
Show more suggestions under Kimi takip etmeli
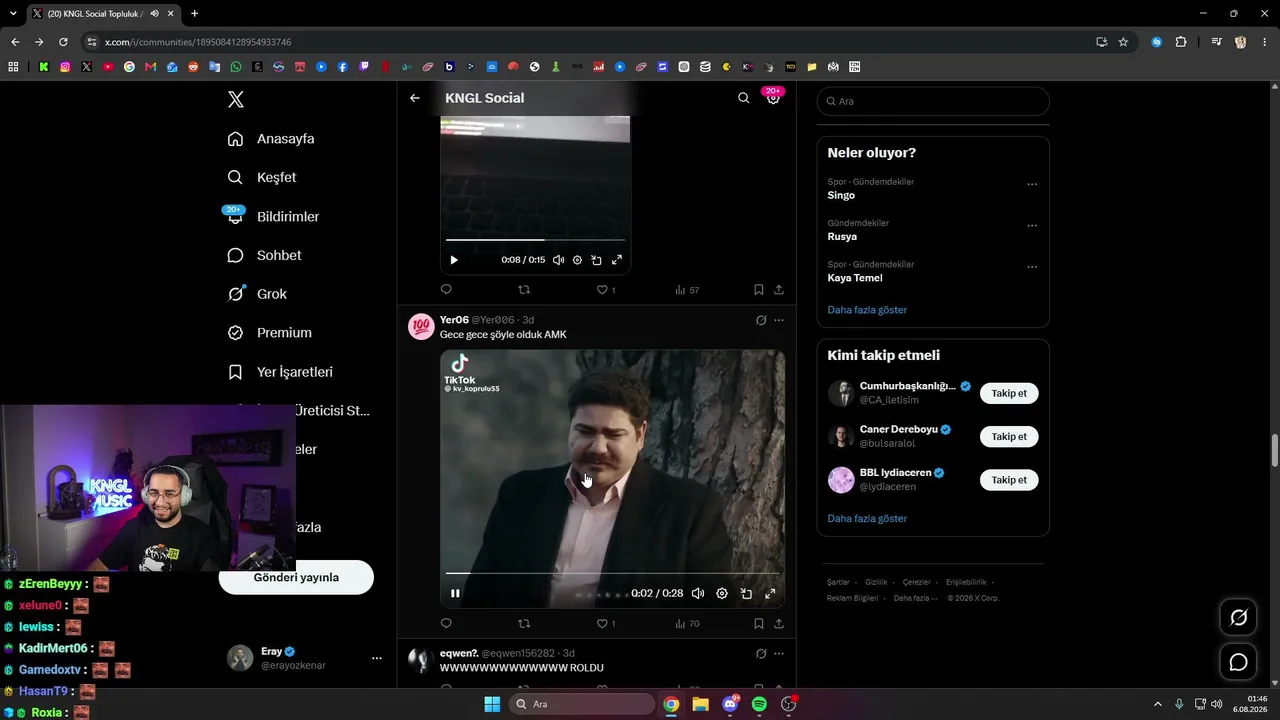[867, 519]
